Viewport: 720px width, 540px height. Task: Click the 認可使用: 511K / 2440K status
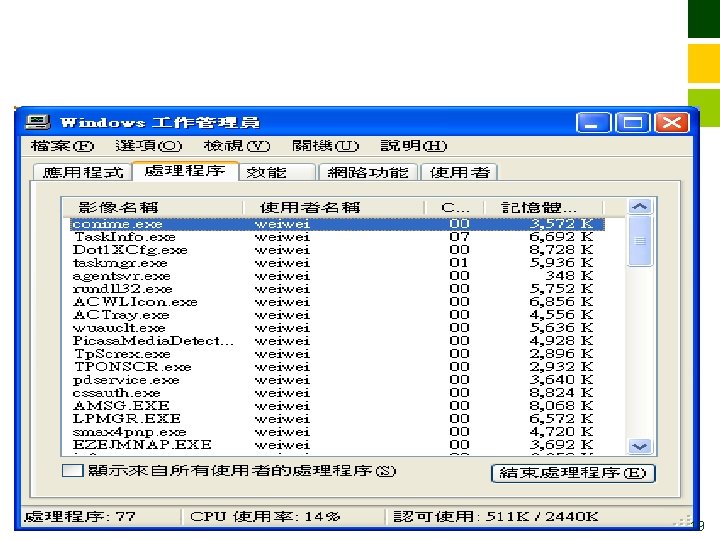pyautogui.click(x=495, y=517)
